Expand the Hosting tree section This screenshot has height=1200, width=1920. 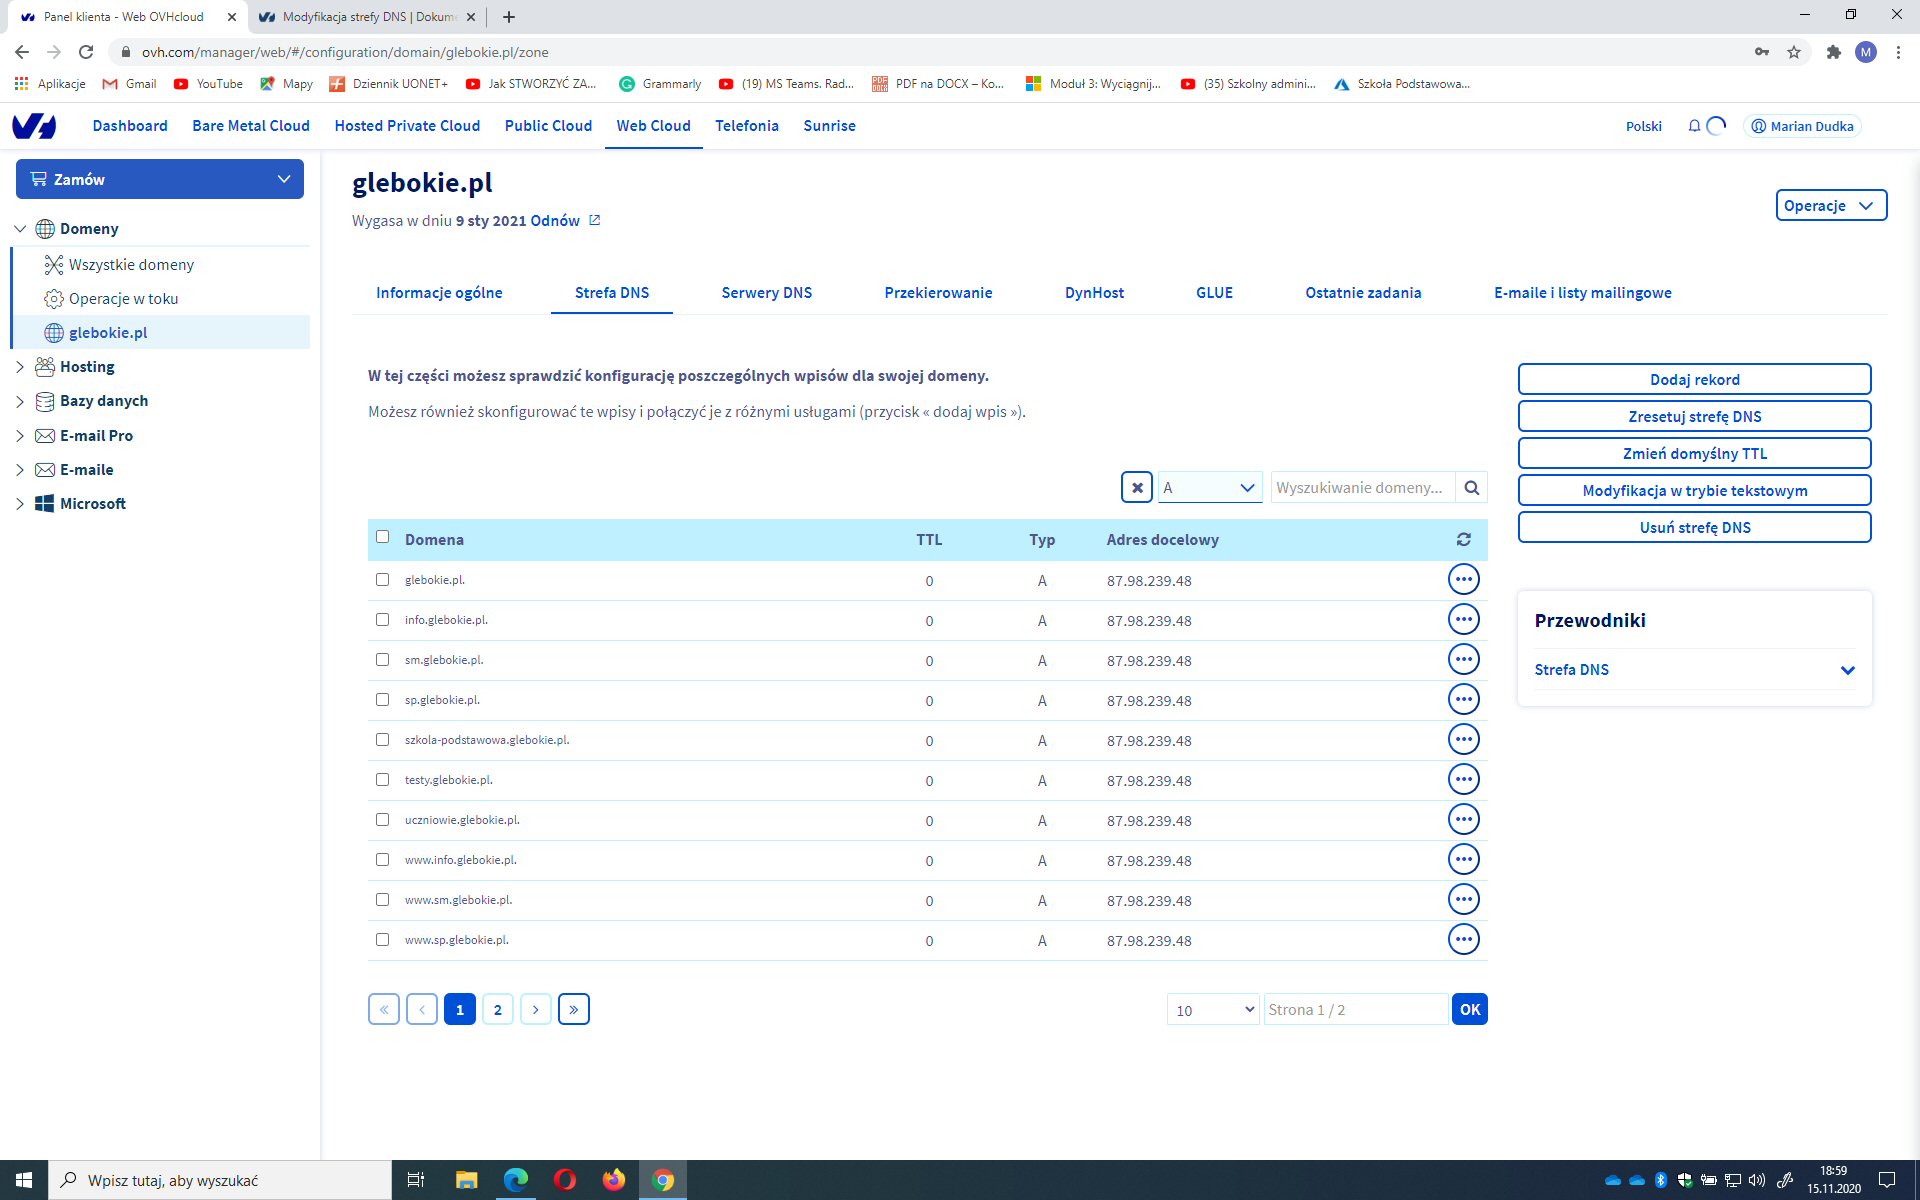point(20,367)
